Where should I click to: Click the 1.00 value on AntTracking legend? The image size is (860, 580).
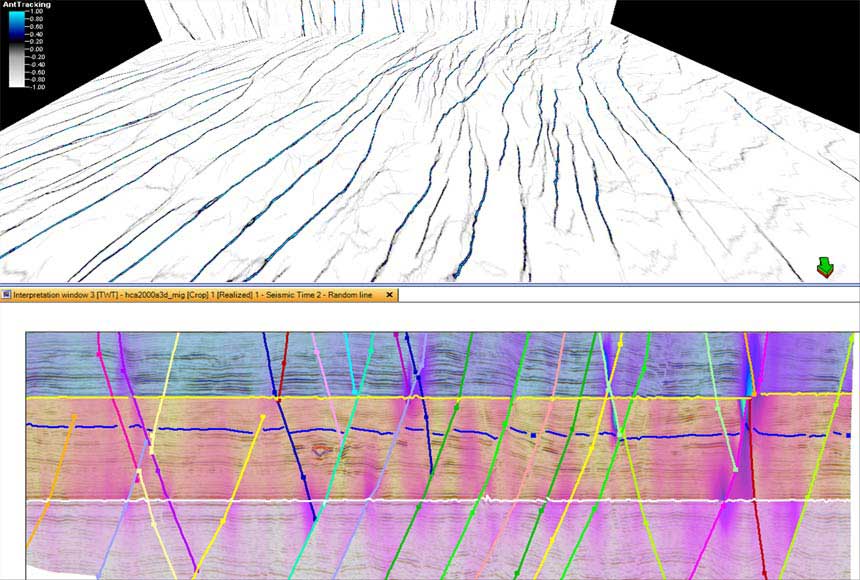point(36,11)
